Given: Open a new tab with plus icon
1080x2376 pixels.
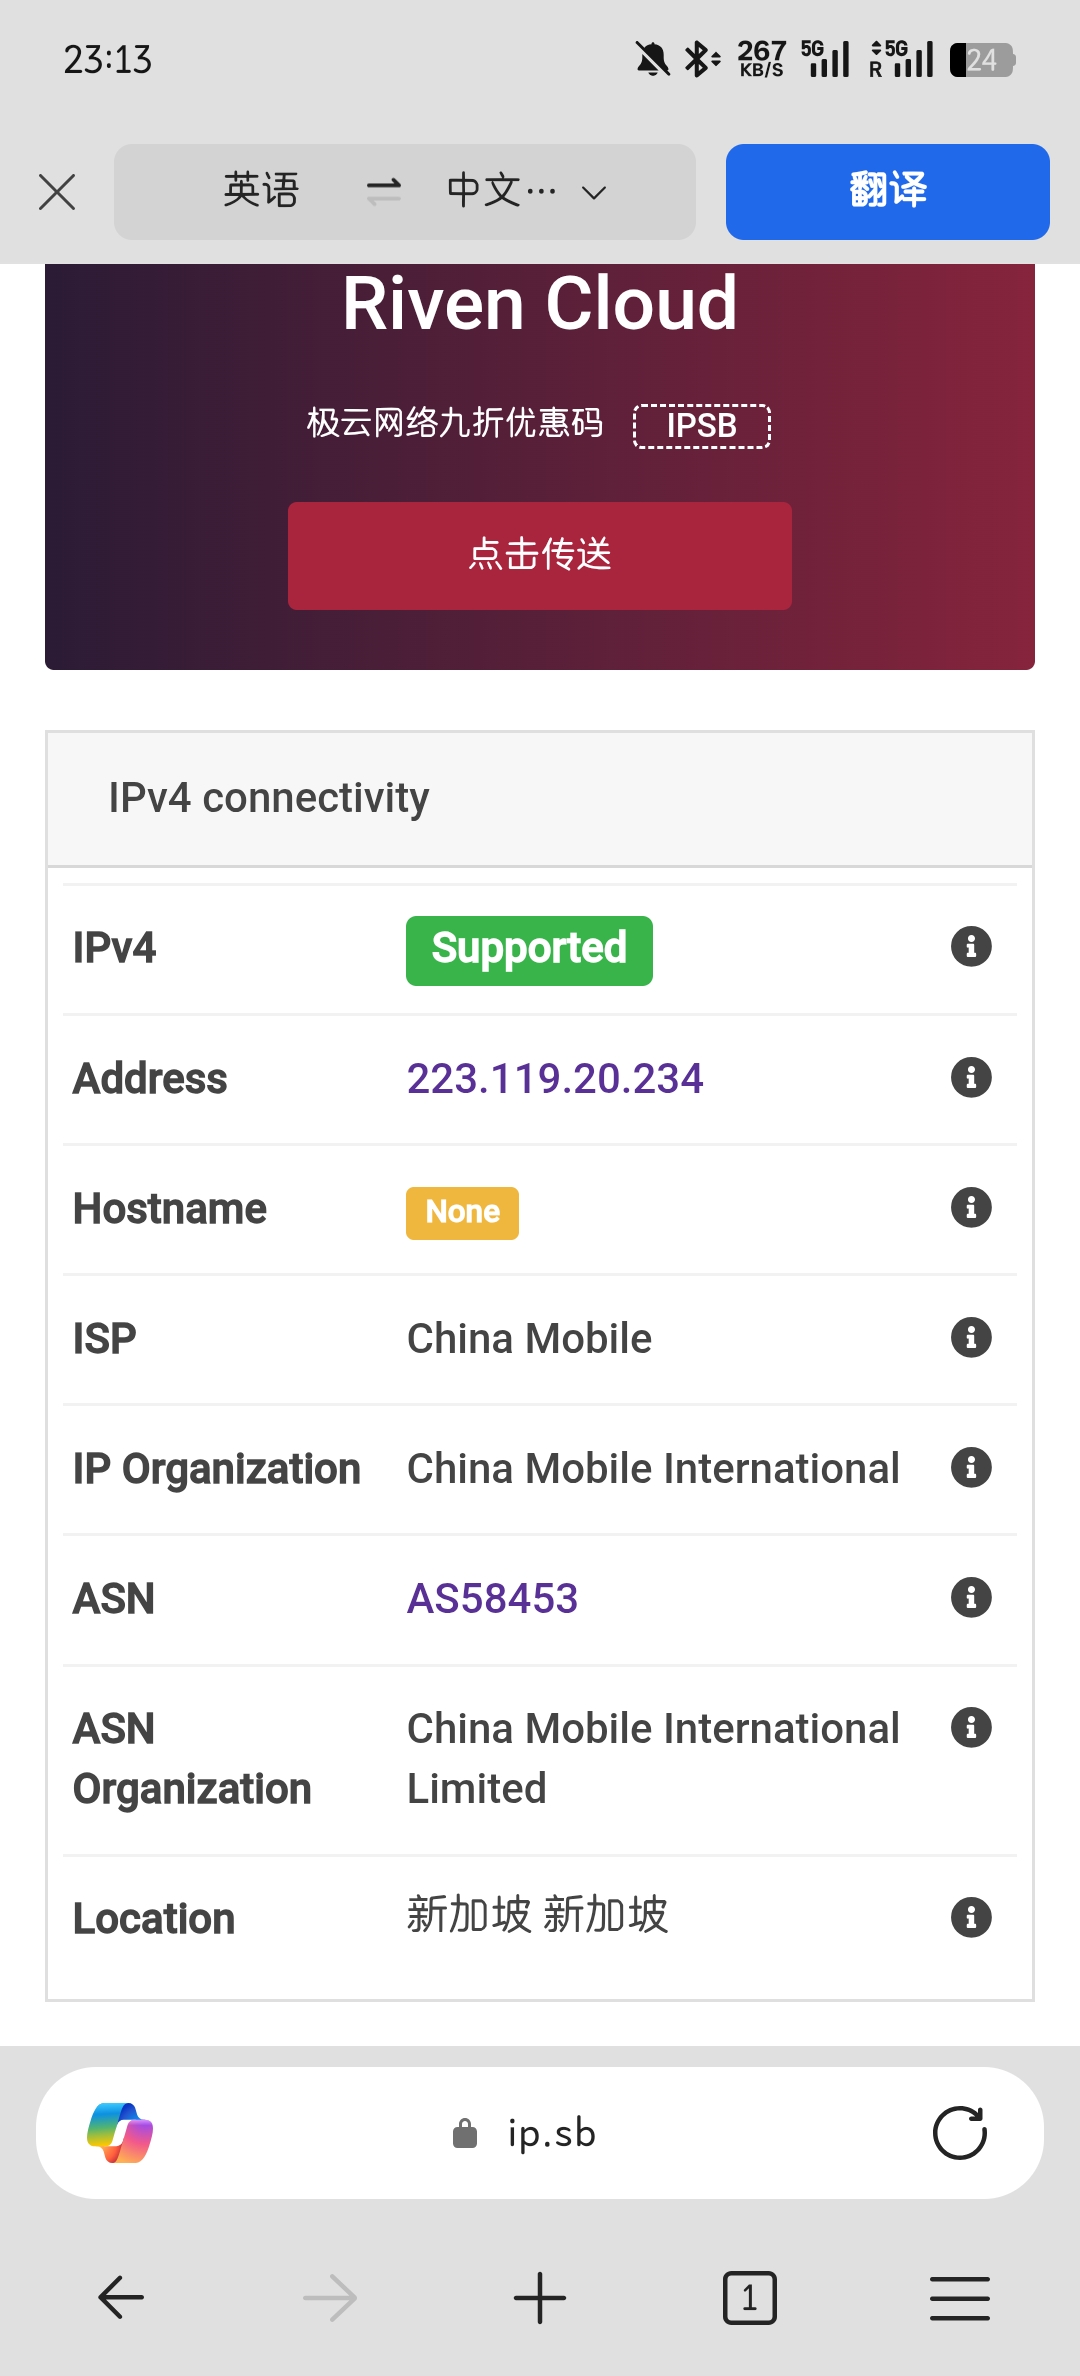Looking at the screenshot, I should click(540, 2297).
